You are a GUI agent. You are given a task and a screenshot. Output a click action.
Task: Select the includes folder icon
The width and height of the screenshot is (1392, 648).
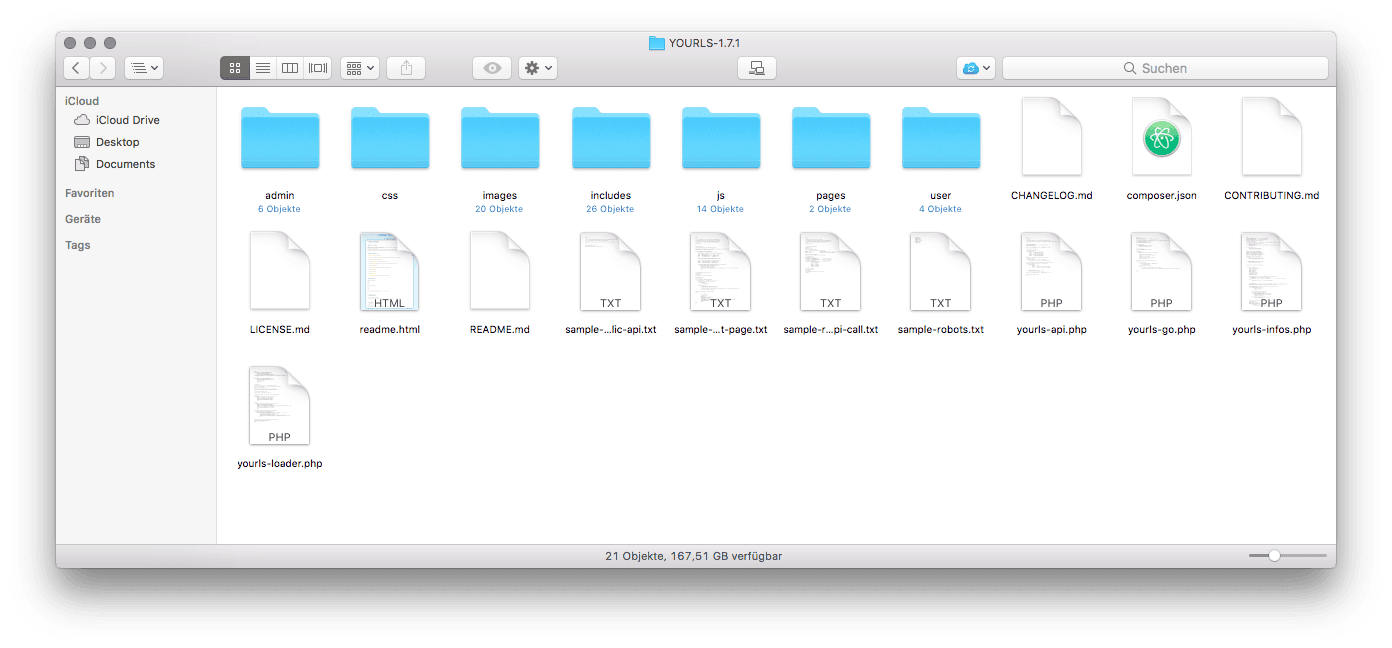(x=611, y=138)
